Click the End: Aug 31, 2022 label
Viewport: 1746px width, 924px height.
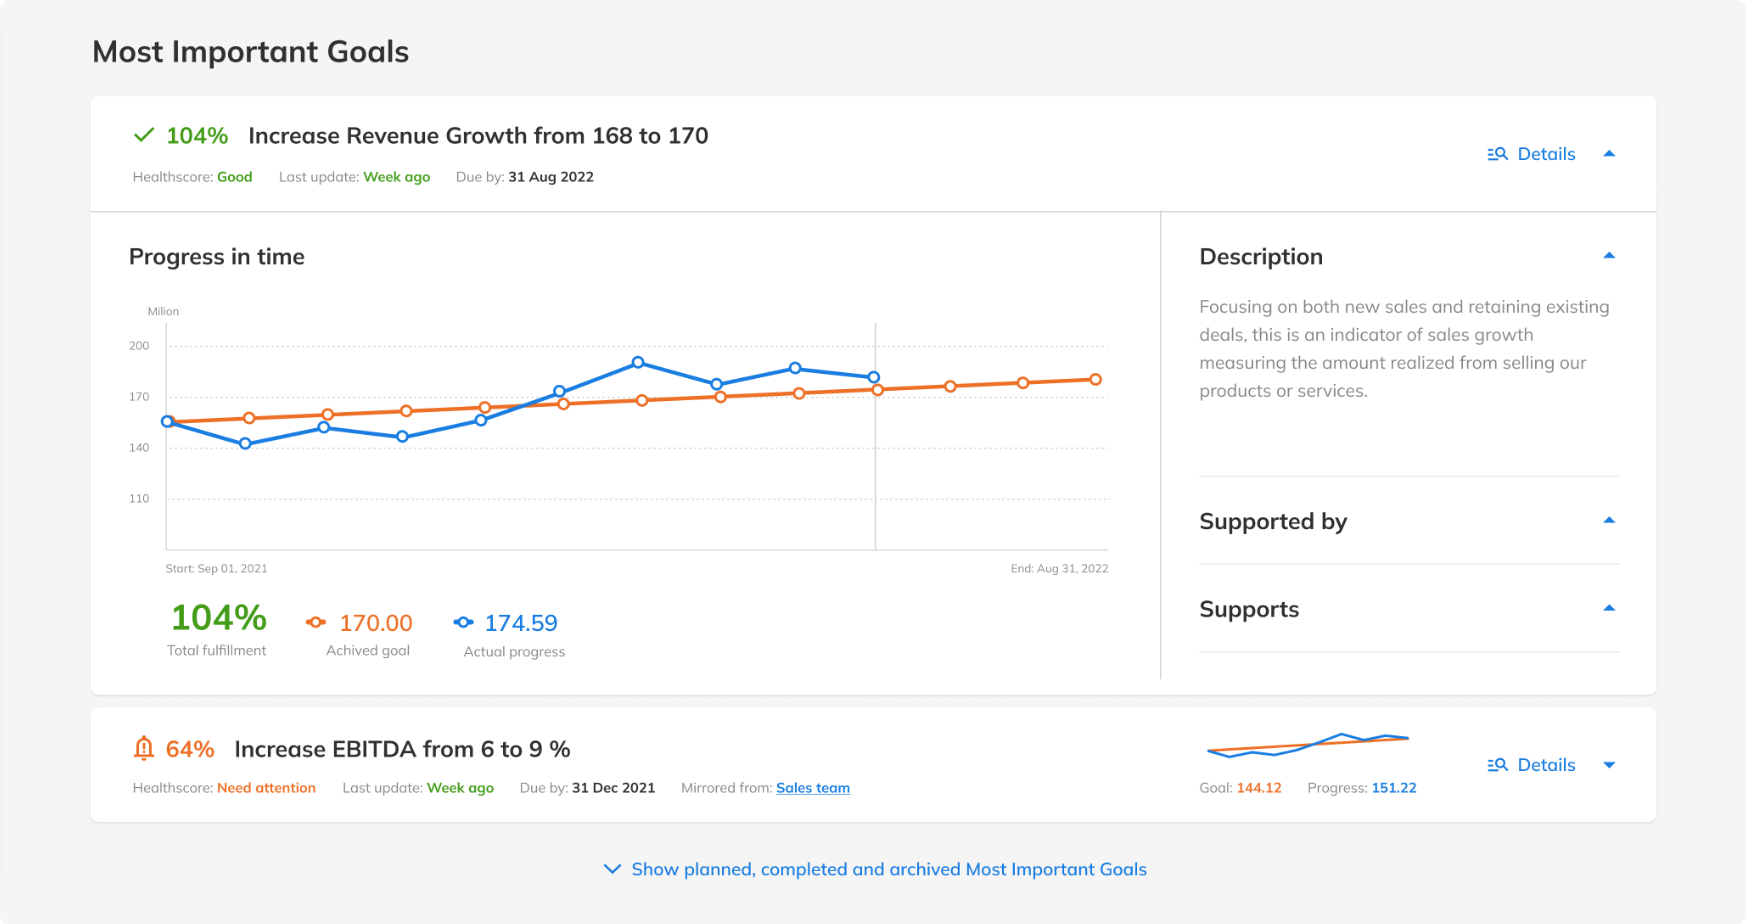pyautogui.click(x=1059, y=568)
